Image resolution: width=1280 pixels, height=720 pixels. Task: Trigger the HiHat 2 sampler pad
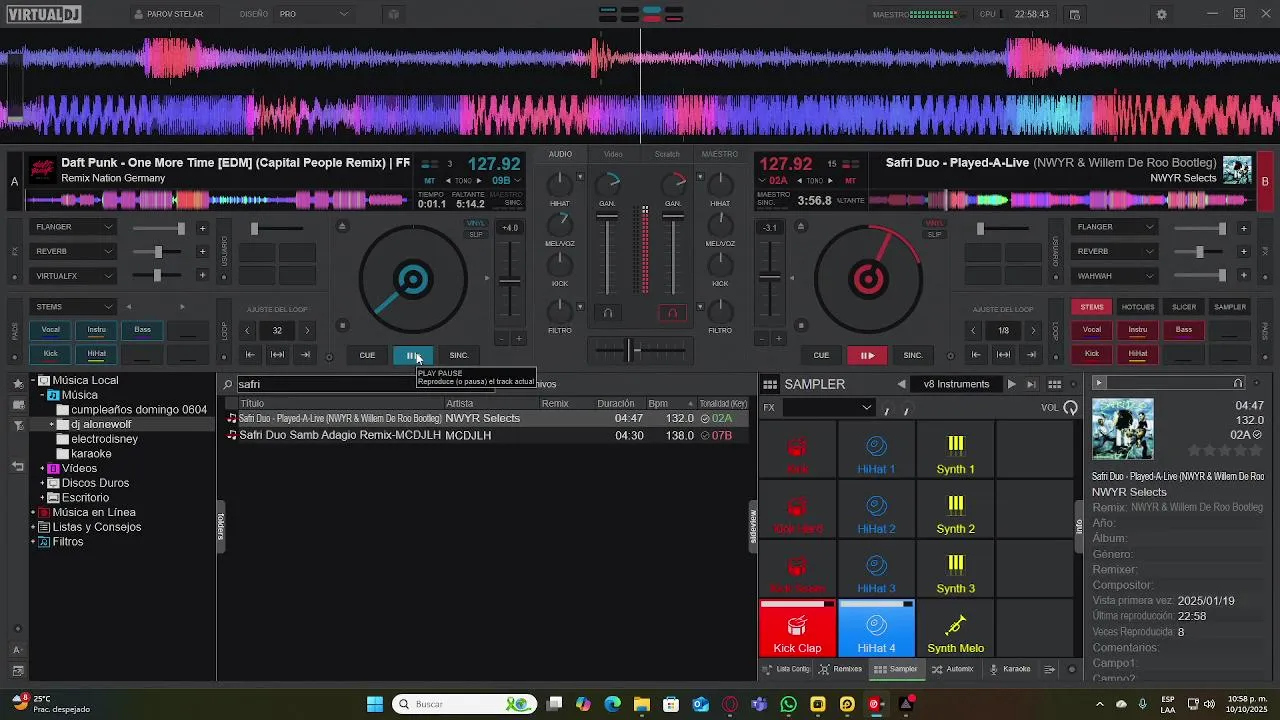(x=876, y=509)
